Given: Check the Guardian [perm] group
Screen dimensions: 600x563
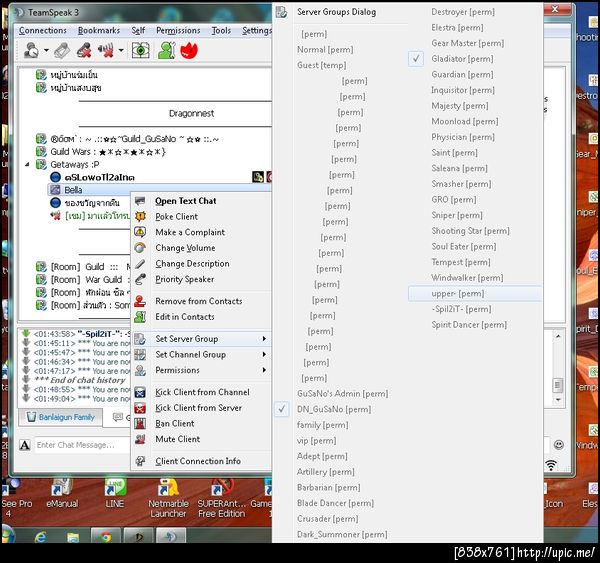Looking at the screenshot, I should 462,75.
